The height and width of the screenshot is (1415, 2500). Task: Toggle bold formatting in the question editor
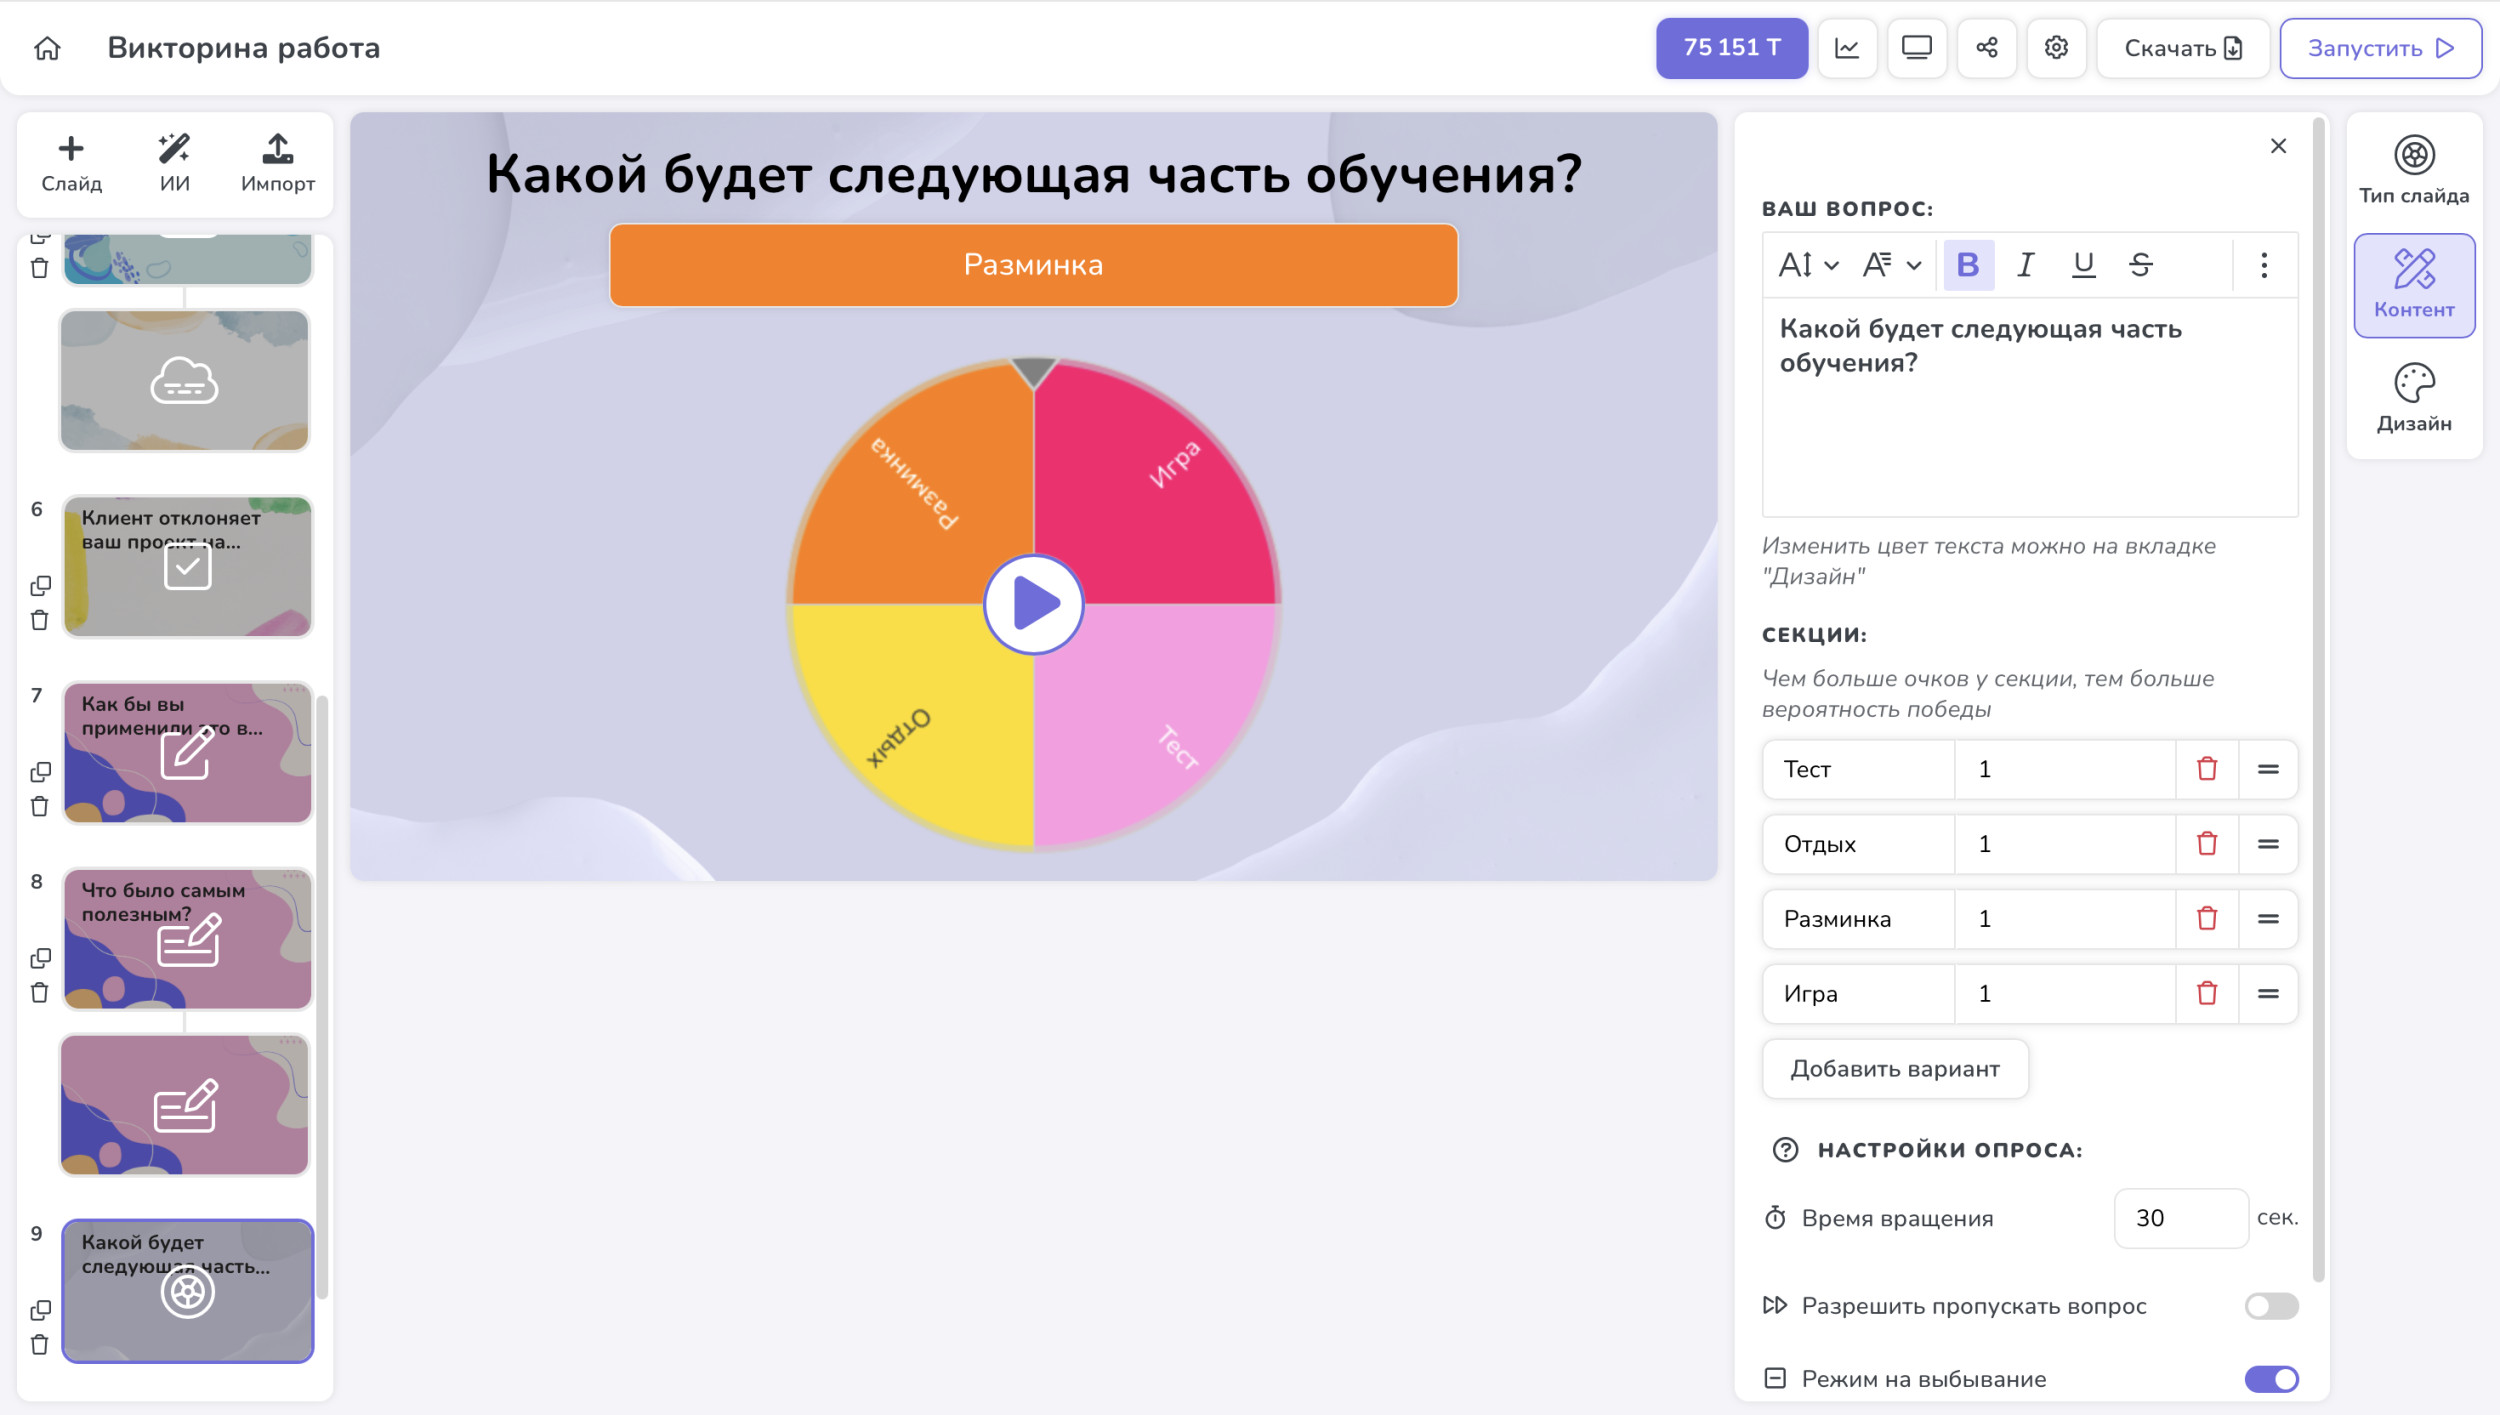pyautogui.click(x=1967, y=265)
